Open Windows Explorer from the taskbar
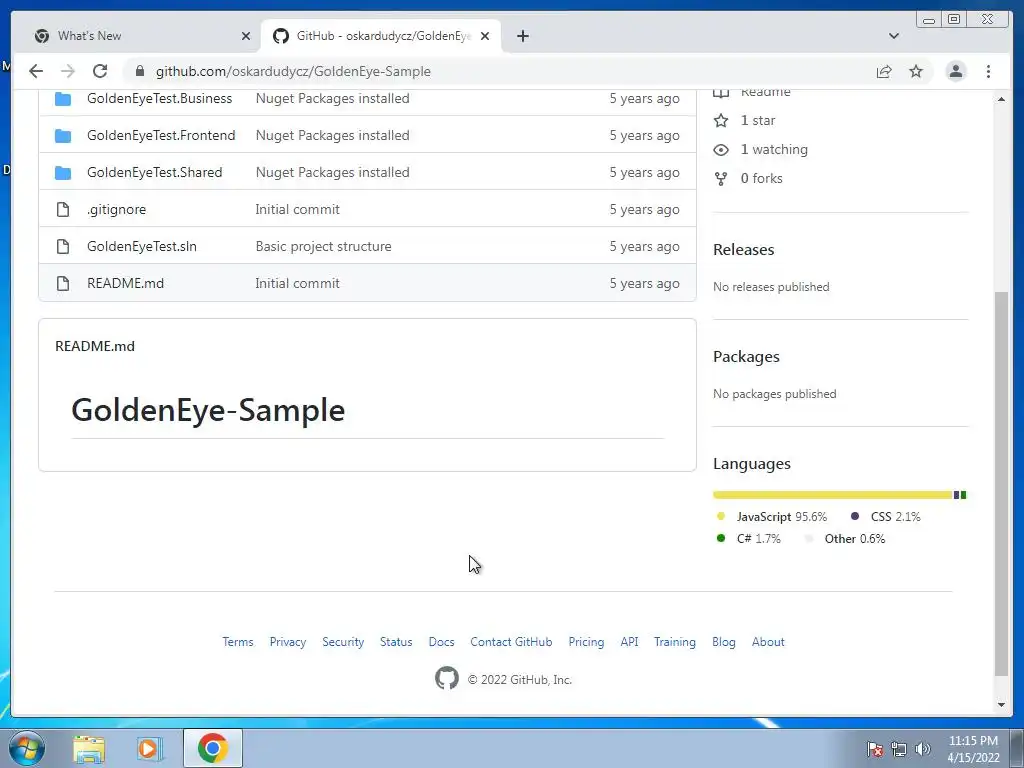This screenshot has width=1024, height=768. pos(89,749)
